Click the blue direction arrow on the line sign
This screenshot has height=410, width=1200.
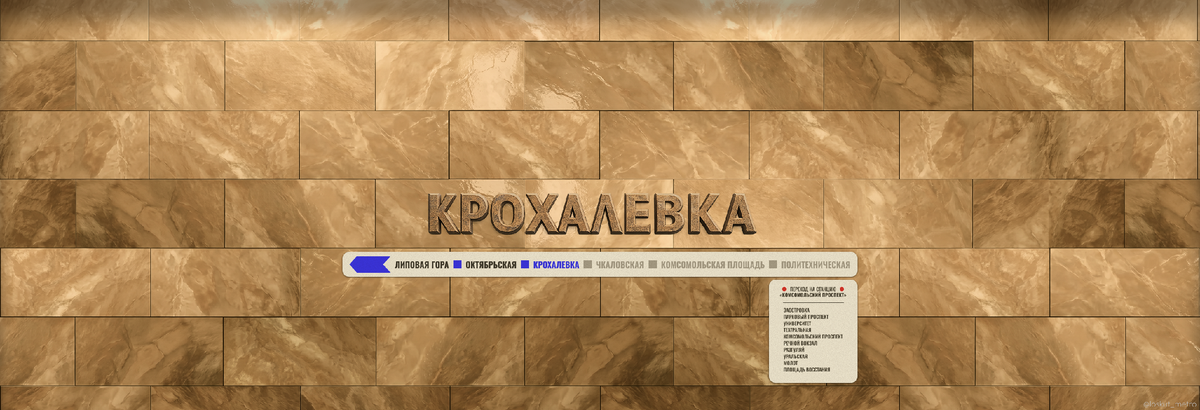pos(370,264)
